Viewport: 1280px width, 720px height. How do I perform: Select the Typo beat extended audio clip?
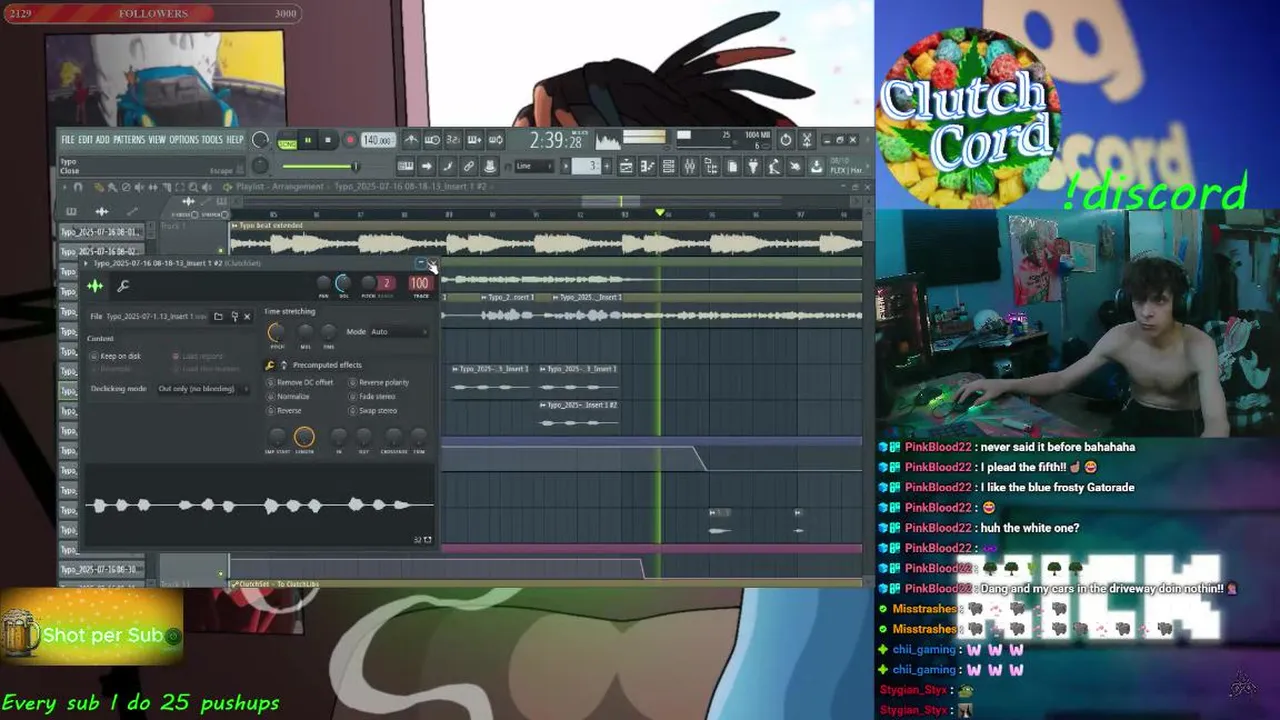[545, 239]
